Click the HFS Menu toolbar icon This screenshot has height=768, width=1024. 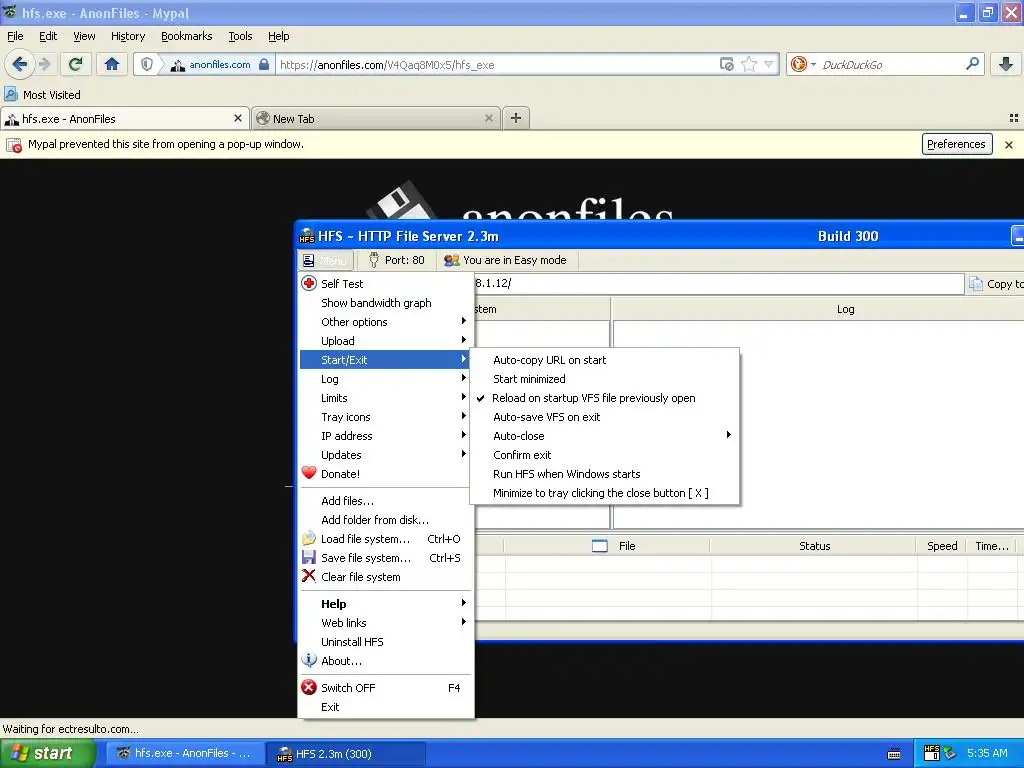tap(309, 261)
